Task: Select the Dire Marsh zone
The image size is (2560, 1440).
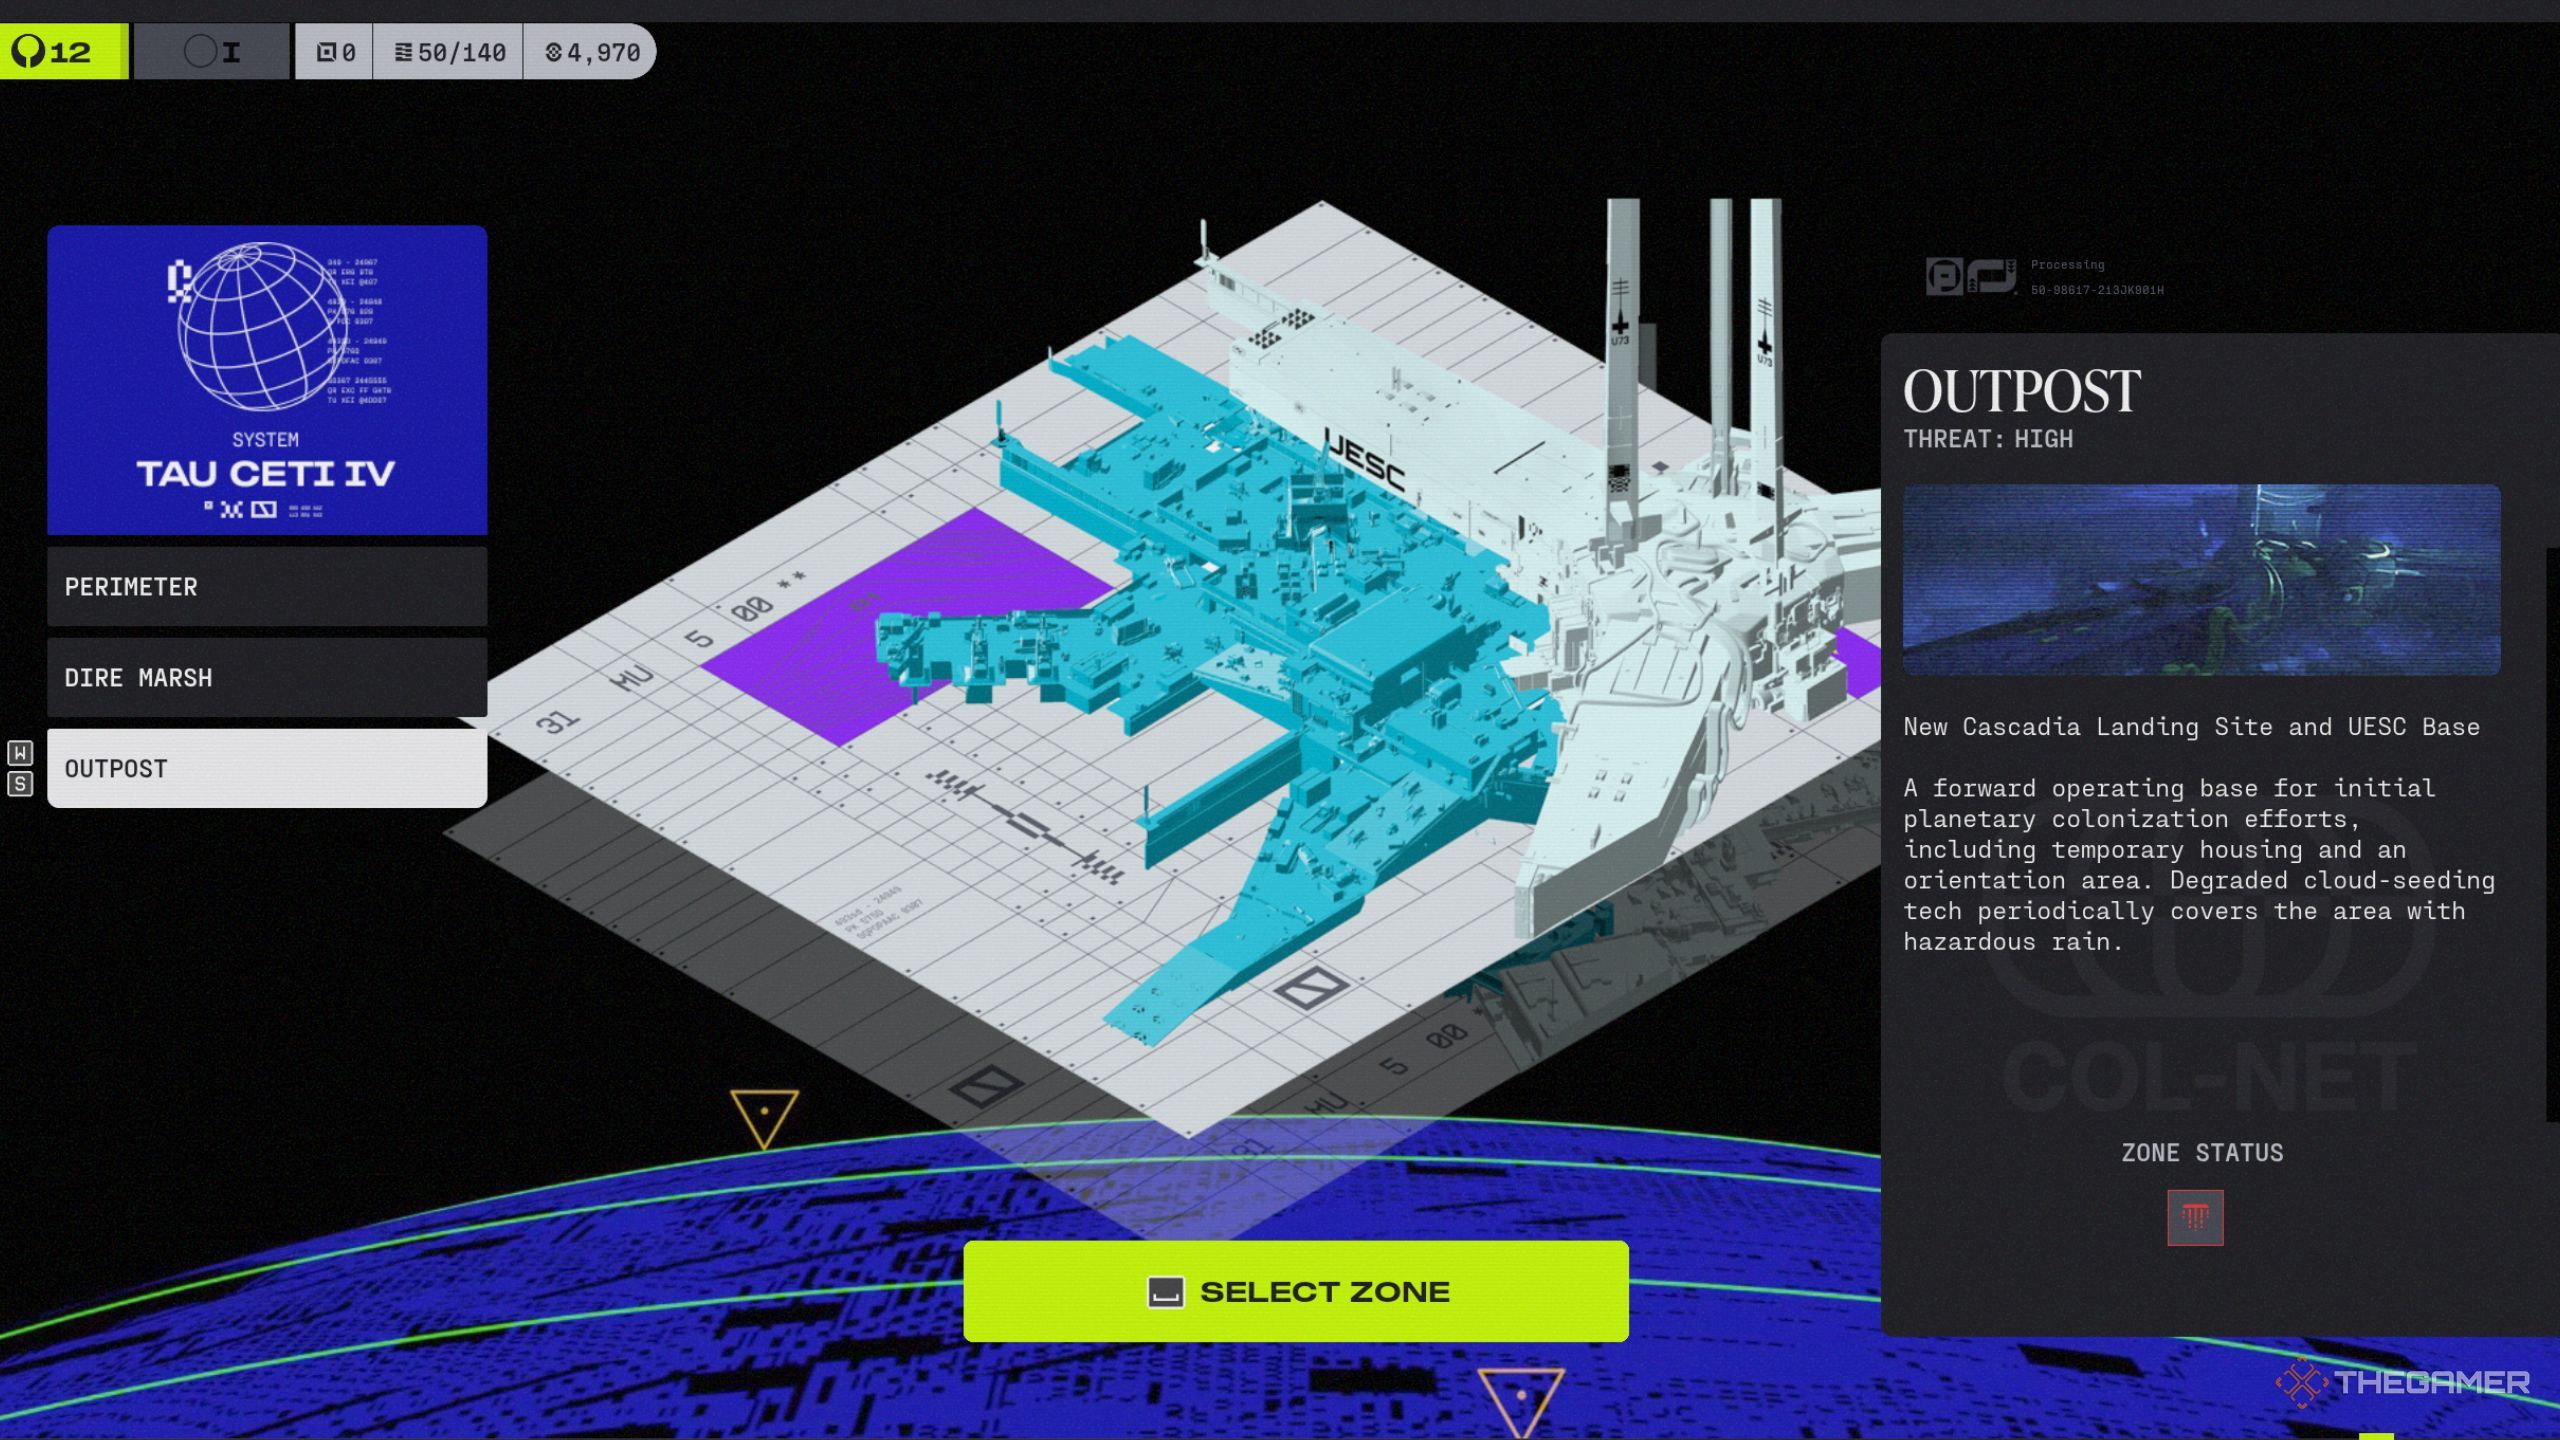Action: pyautogui.click(x=267, y=678)
